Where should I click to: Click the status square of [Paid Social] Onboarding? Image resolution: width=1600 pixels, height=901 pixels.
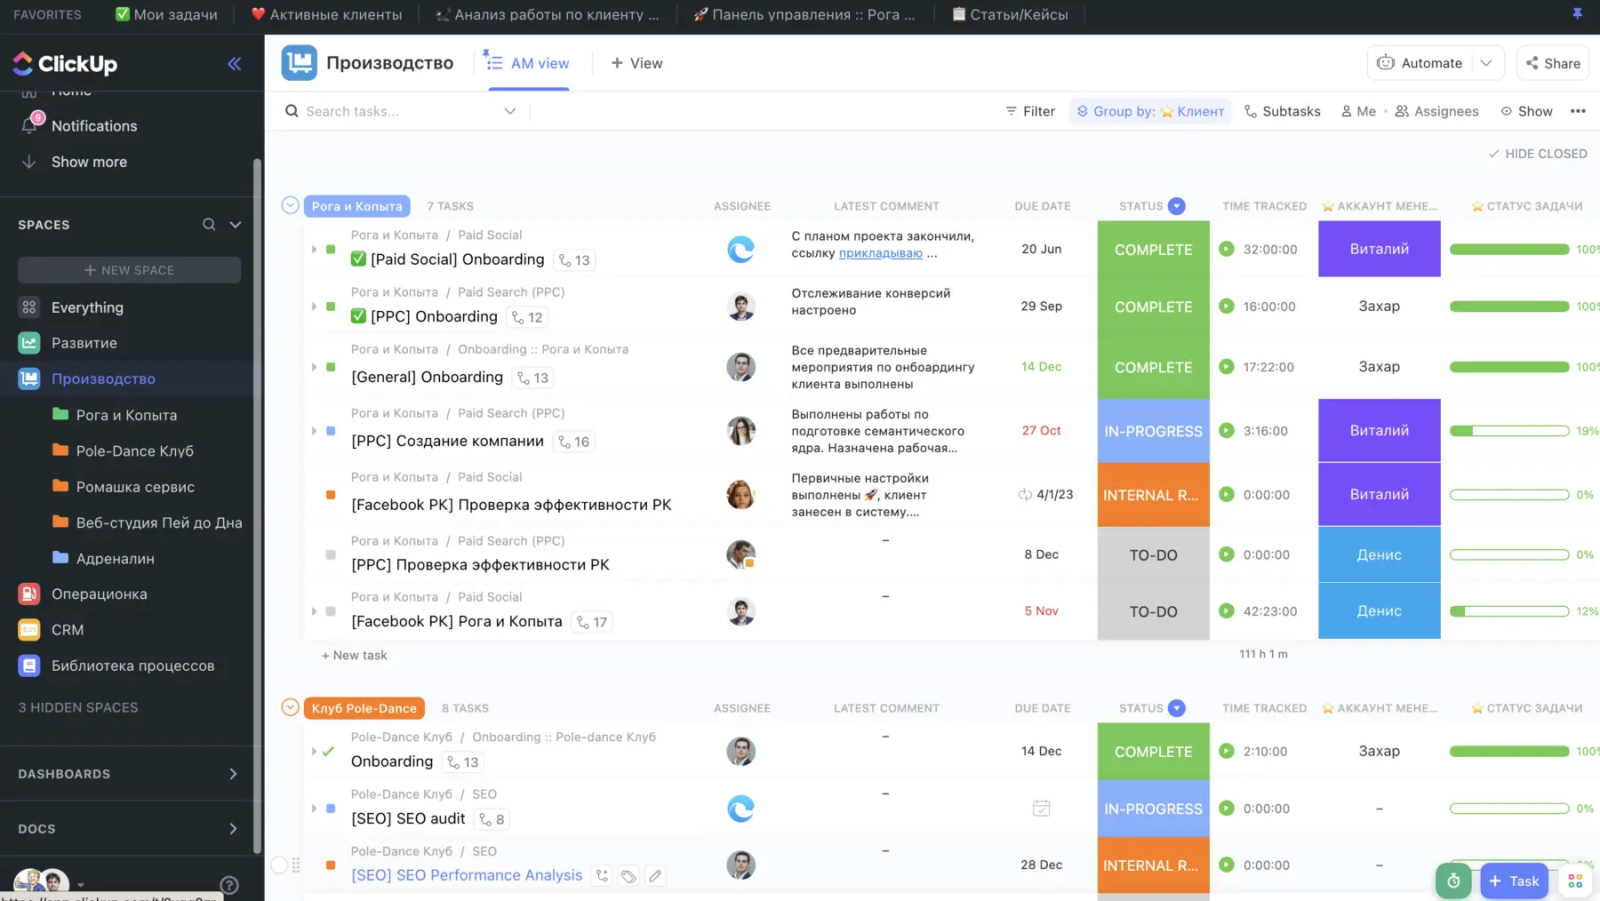click(x=331, y=249)
